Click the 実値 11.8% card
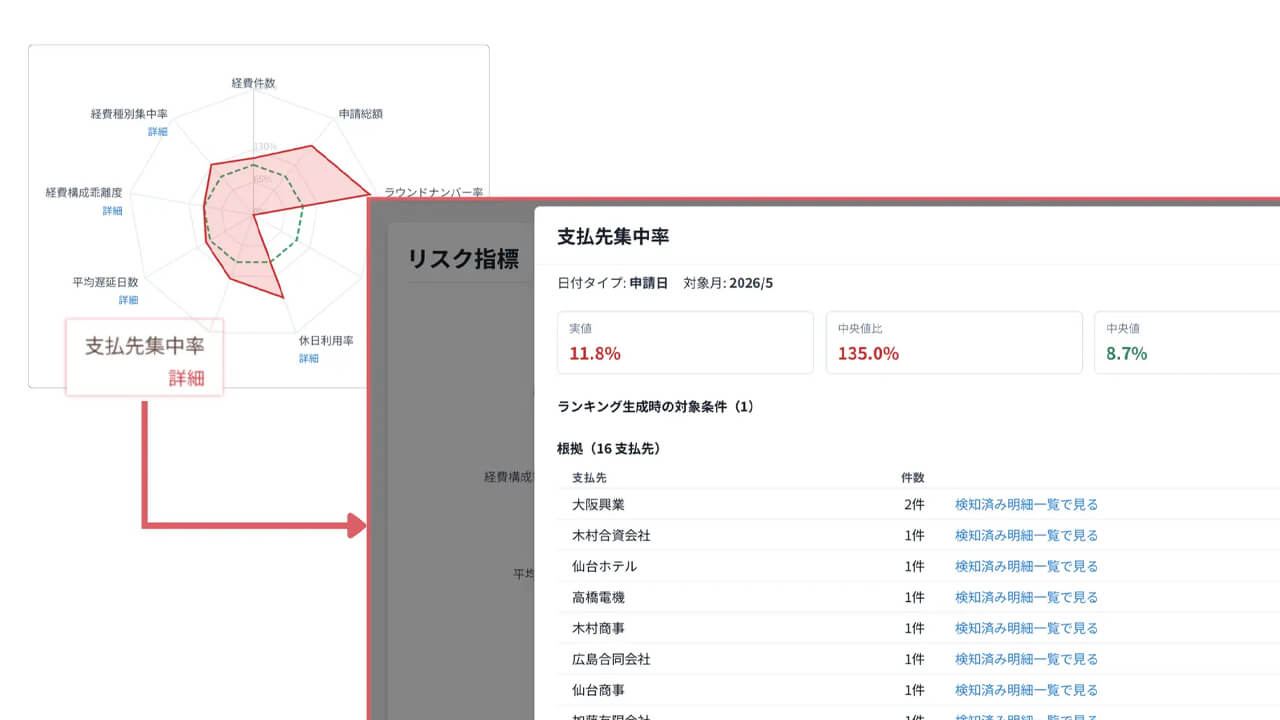Image resolution: width=1280 pixels, height=720 pixels. [x=685, y=342]
